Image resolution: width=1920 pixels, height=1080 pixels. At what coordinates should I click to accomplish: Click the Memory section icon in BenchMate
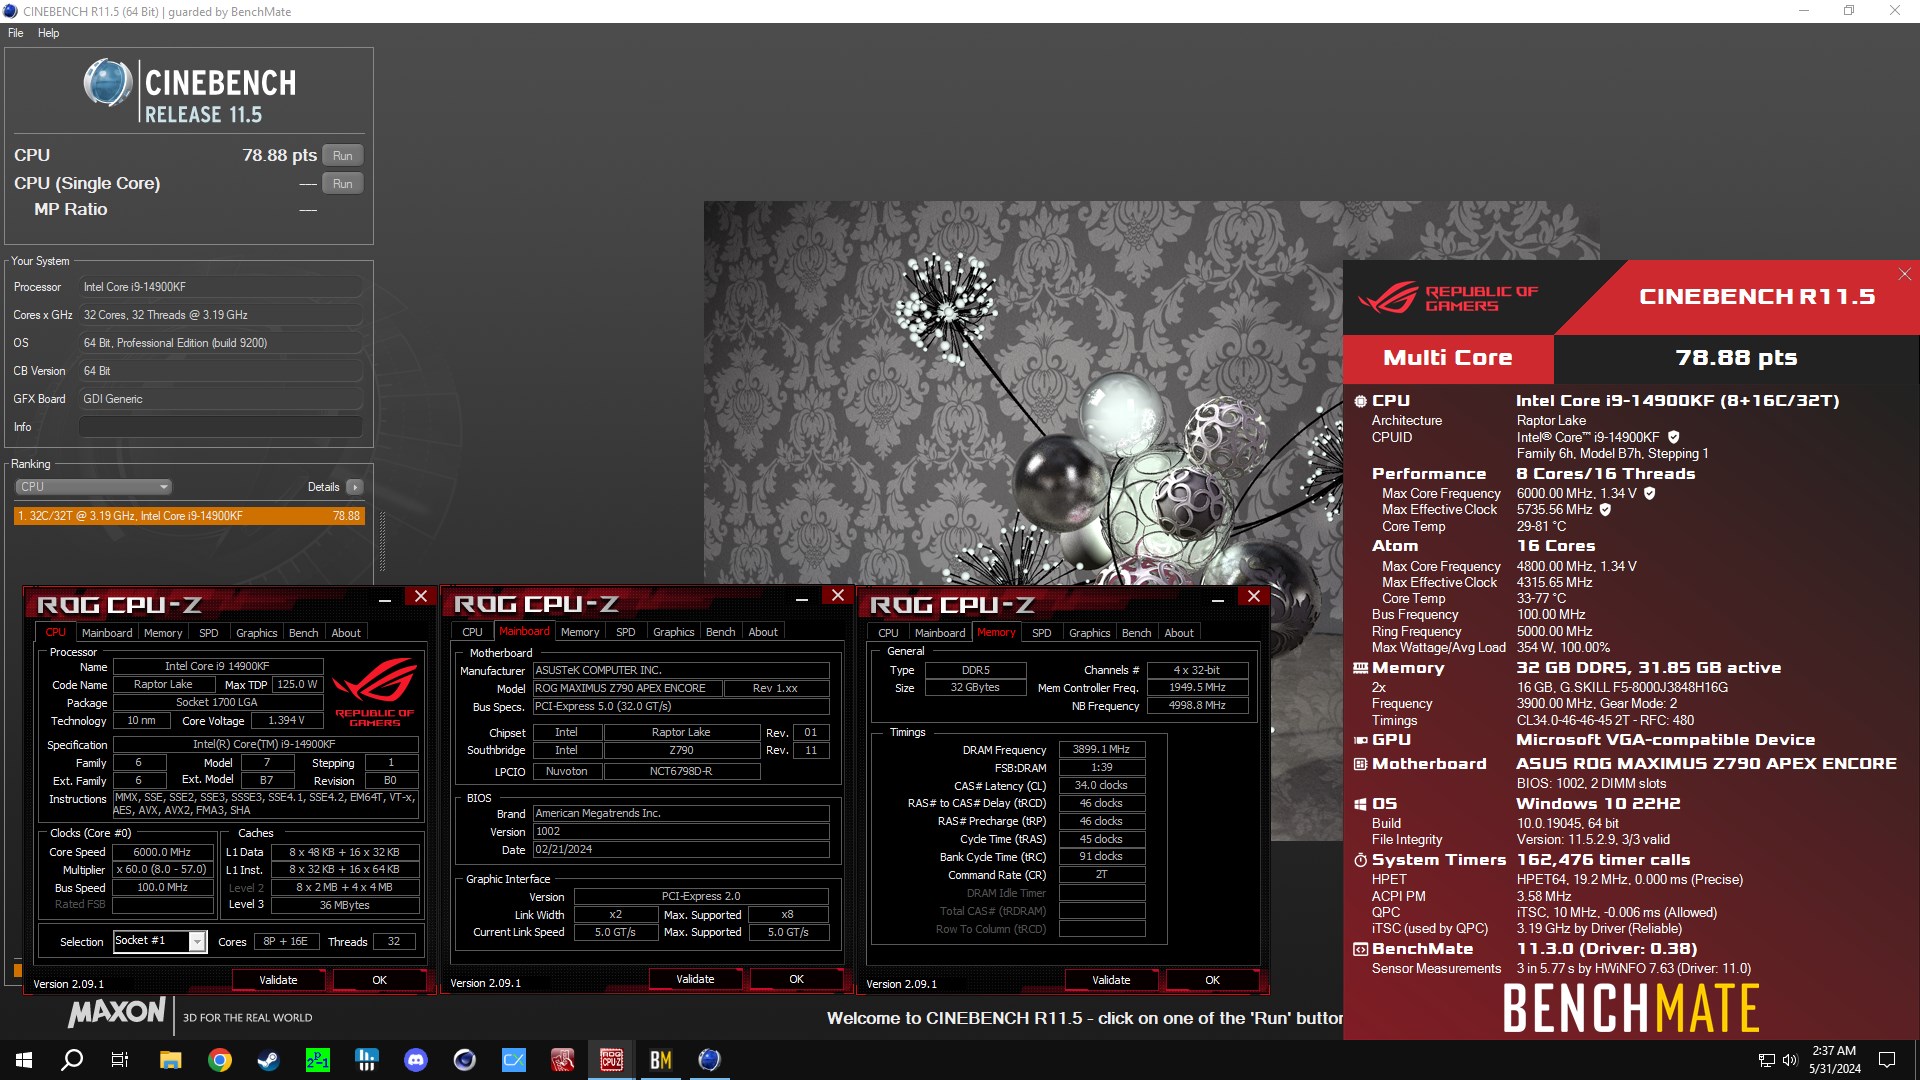(1360, 668)
